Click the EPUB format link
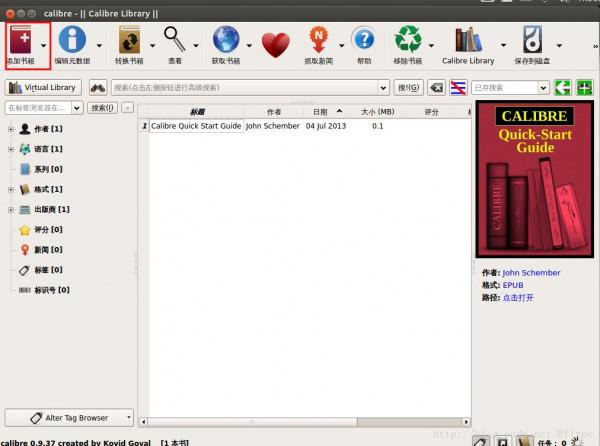The image size is (600, 446). coord(513,285)
